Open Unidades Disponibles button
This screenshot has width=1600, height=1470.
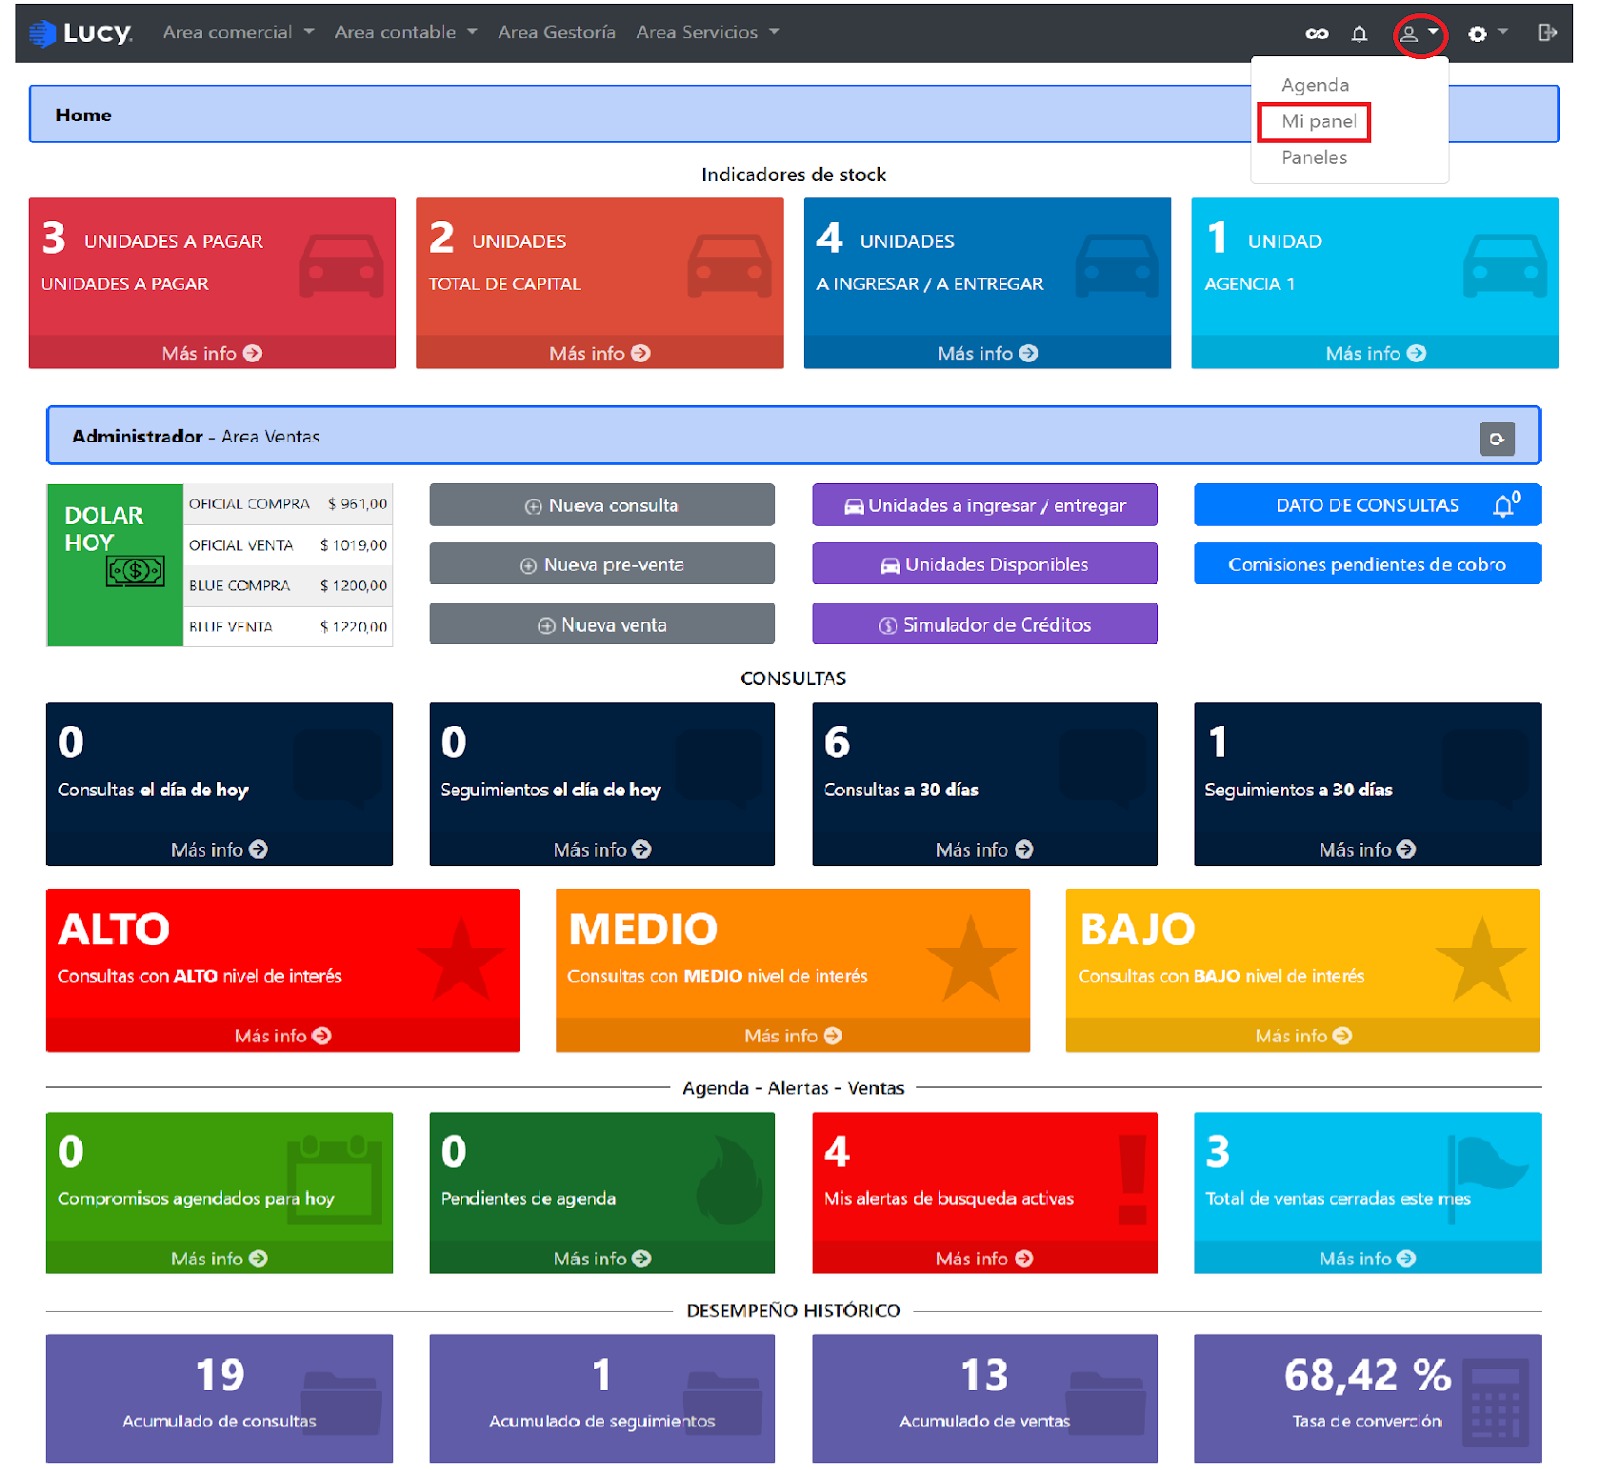point(985,564)
